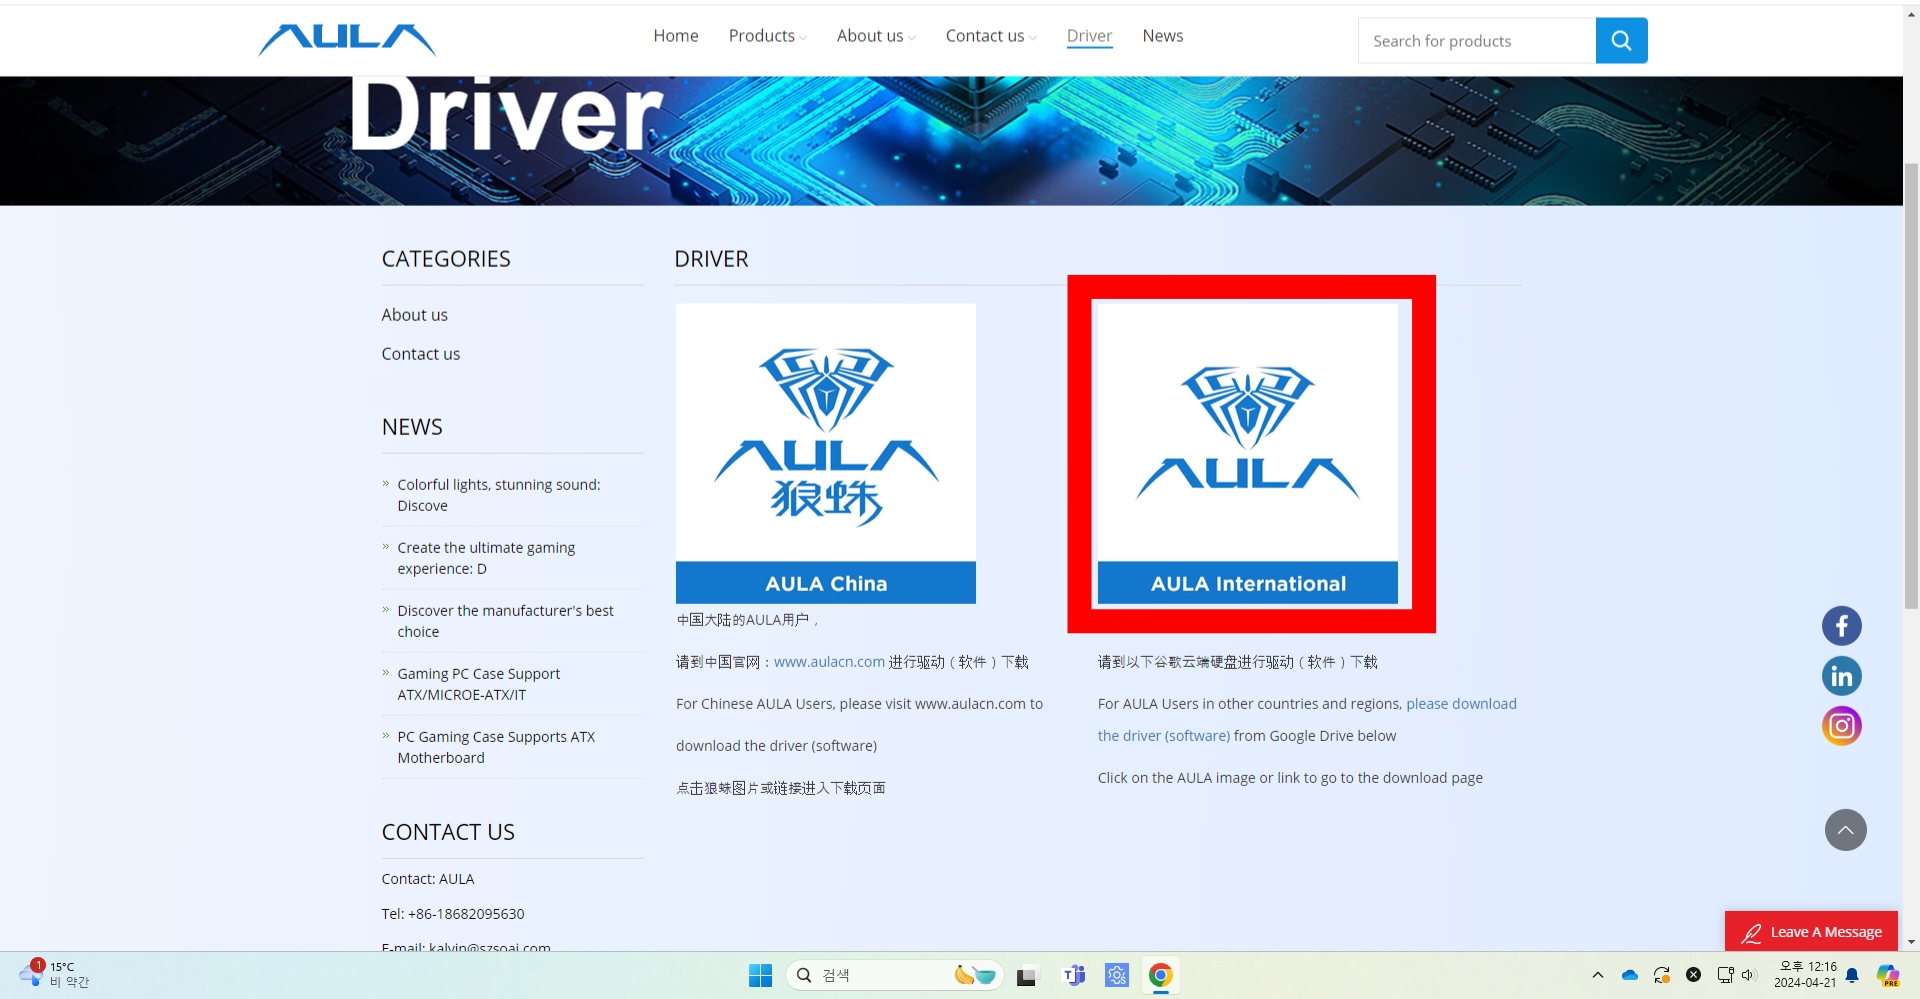This screenshot has width=1920, height=999.
Task: Expand the About us dropdown menu
Action: pyautogui.click(x=876, y=36)
